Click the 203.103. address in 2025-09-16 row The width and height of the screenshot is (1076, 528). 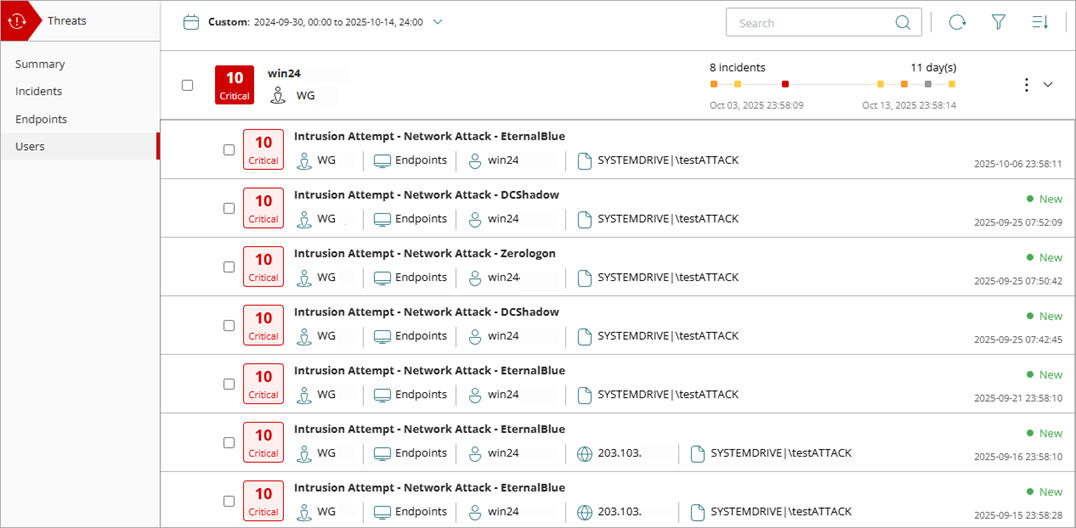point(620,453)
